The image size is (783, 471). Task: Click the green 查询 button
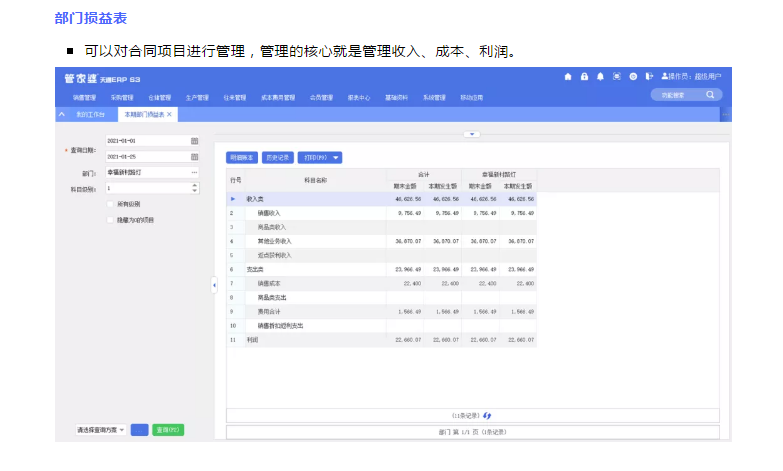coord(168,430)
